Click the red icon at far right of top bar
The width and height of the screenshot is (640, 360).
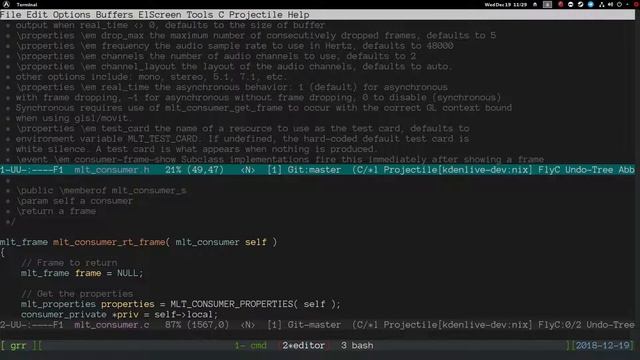pos(637,4)
